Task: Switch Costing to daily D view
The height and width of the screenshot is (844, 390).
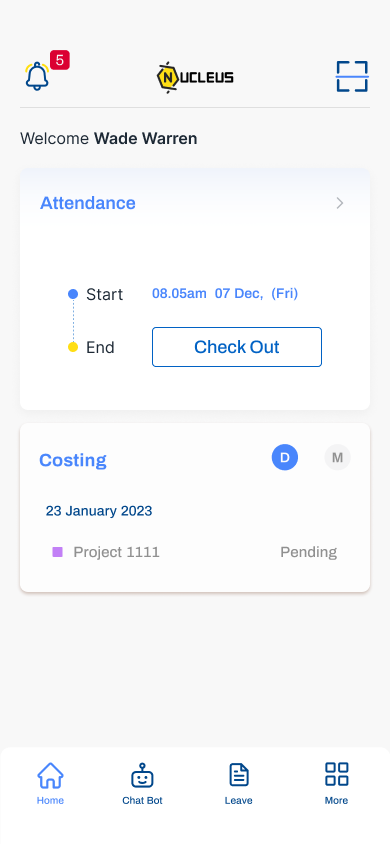Action: (x=285, y=458)
